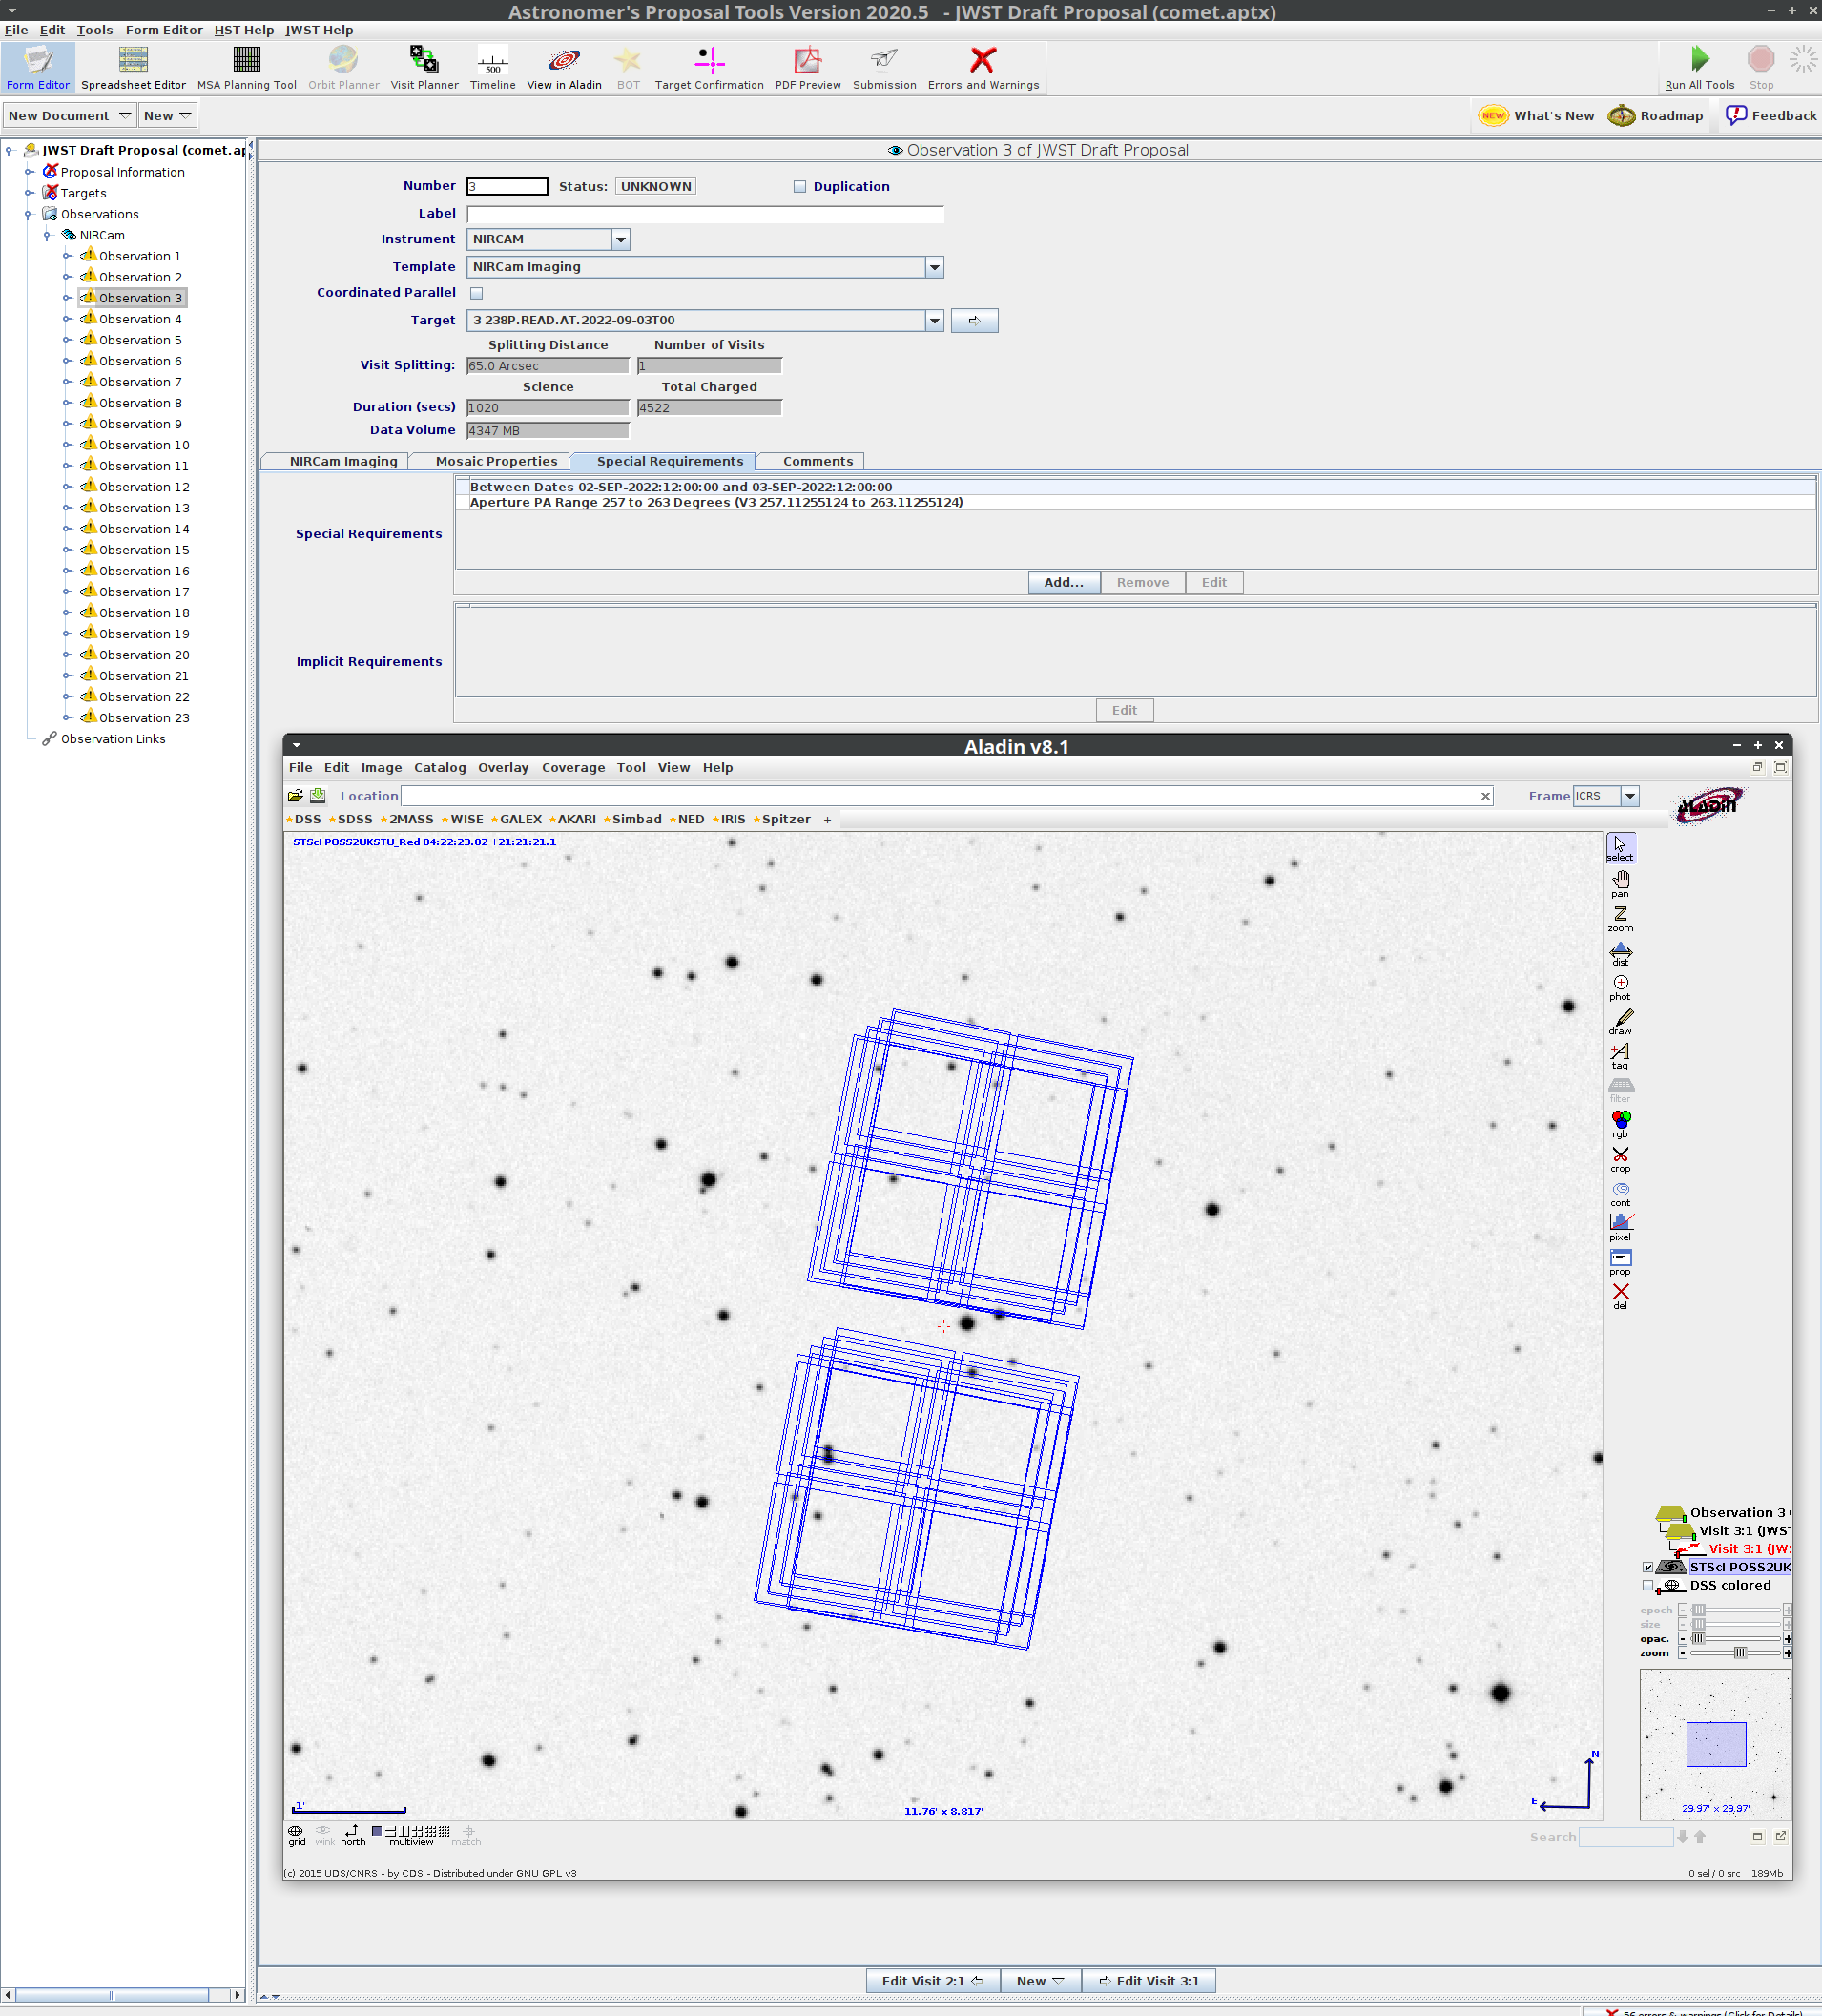Open the New Document dropdown arrow
Viewport: 1822px width, 2016px height.
[x=125, y=116]
